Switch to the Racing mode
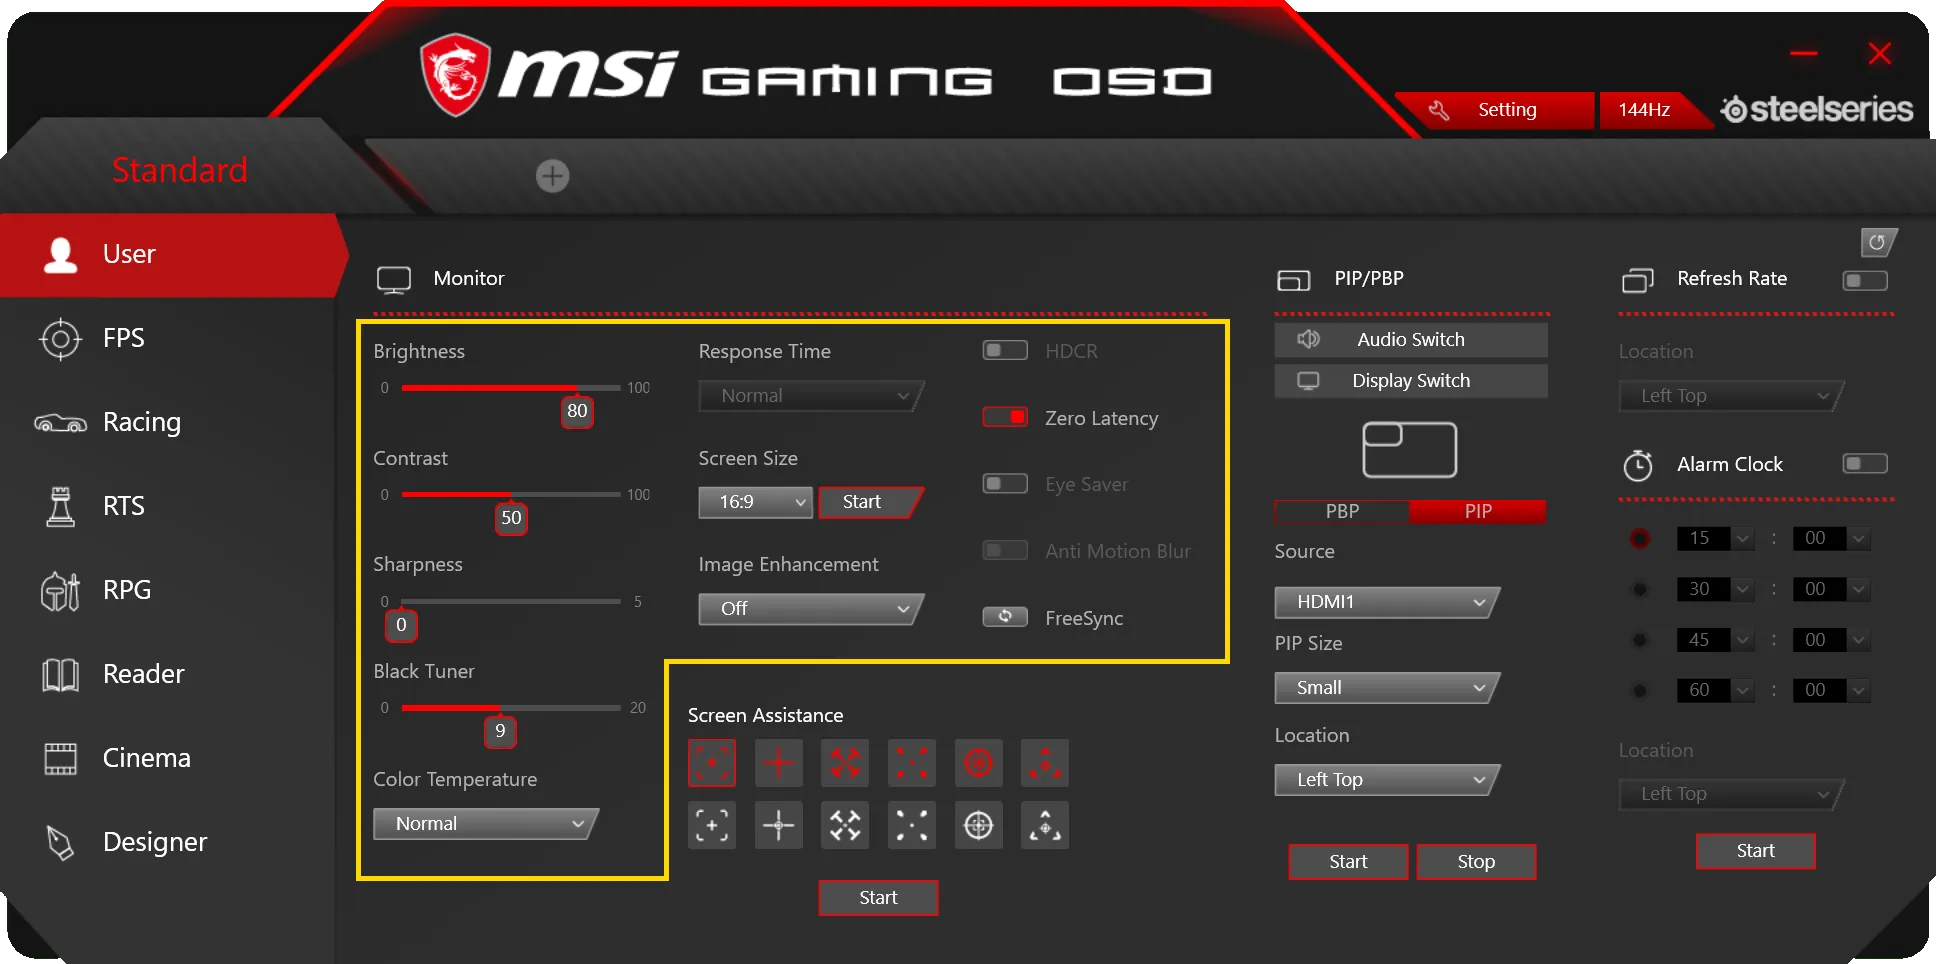This screenshot has width=1936, height=964. coord(168,423)
